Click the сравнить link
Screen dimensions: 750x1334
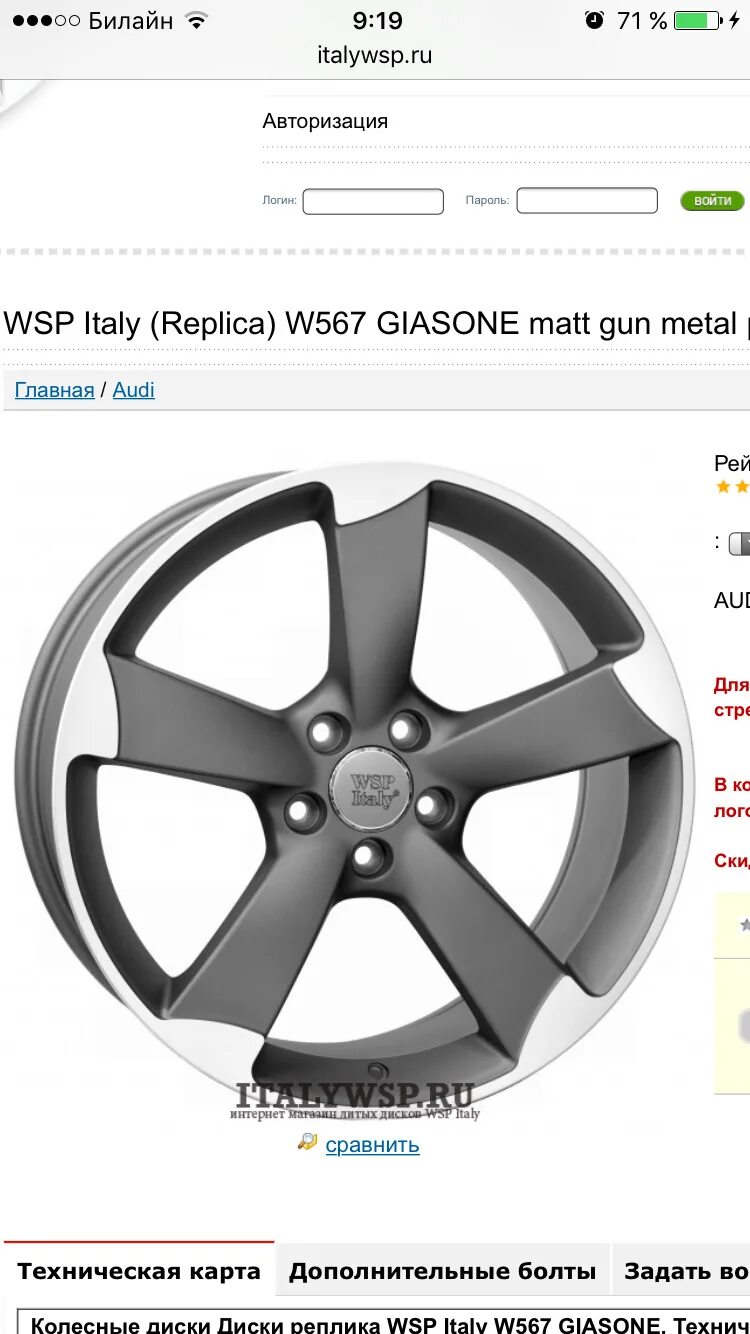372,1145
